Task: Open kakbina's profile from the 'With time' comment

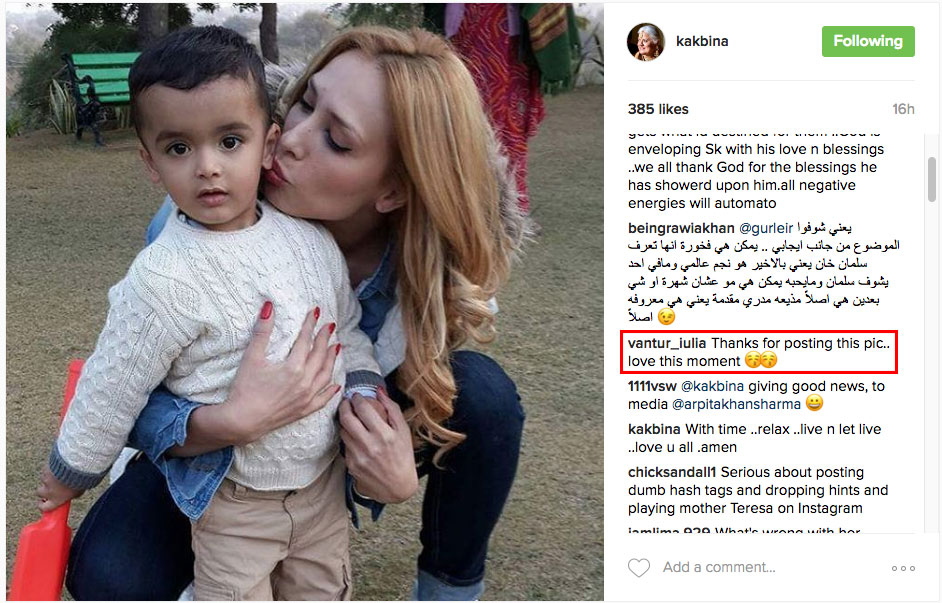Action: (x=654, y=429)
